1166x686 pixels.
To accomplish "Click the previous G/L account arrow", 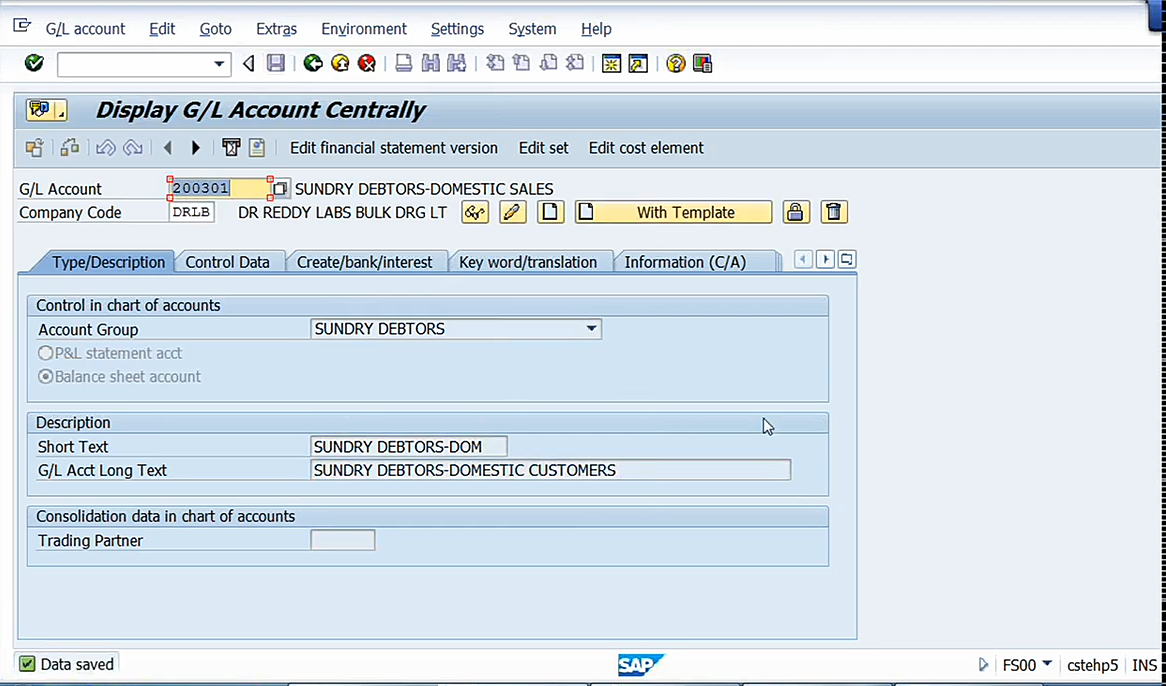I will [168, 148].
